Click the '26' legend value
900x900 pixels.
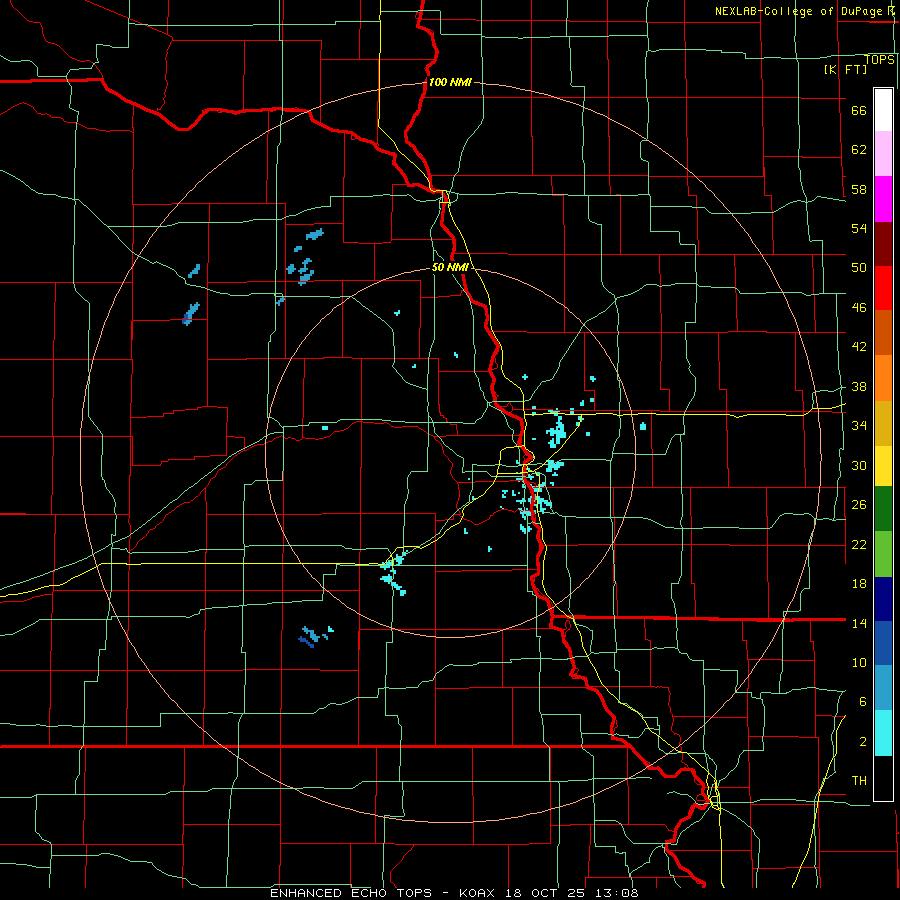coord(859,505)
